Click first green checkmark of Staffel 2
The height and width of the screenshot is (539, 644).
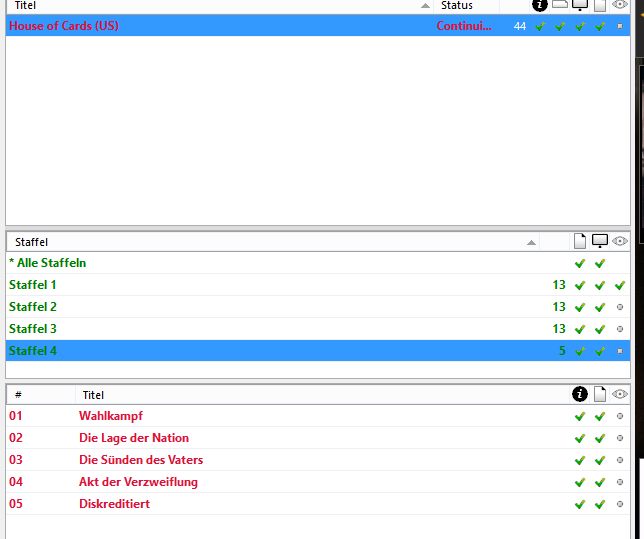point(580,307)
